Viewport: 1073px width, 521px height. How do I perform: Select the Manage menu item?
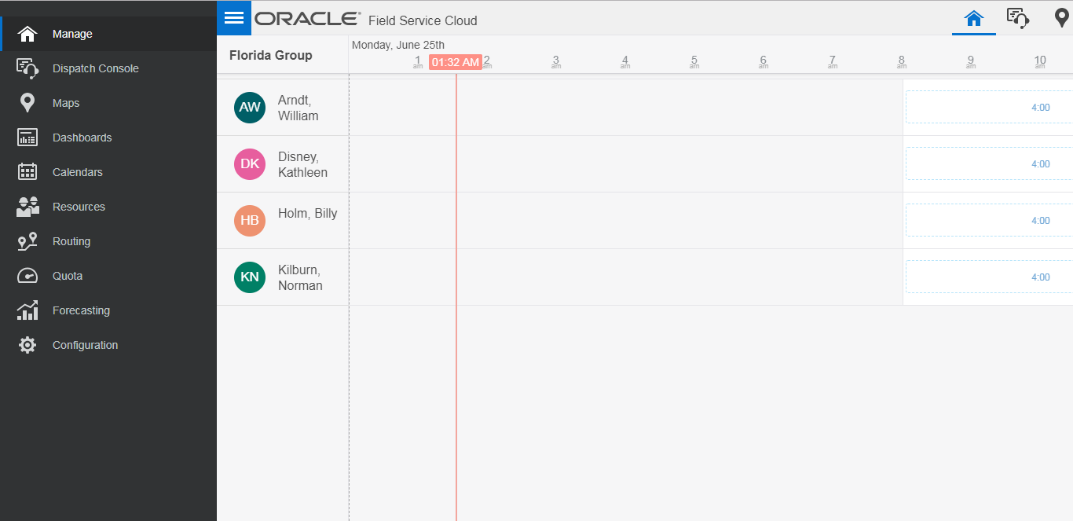(72, 34)
